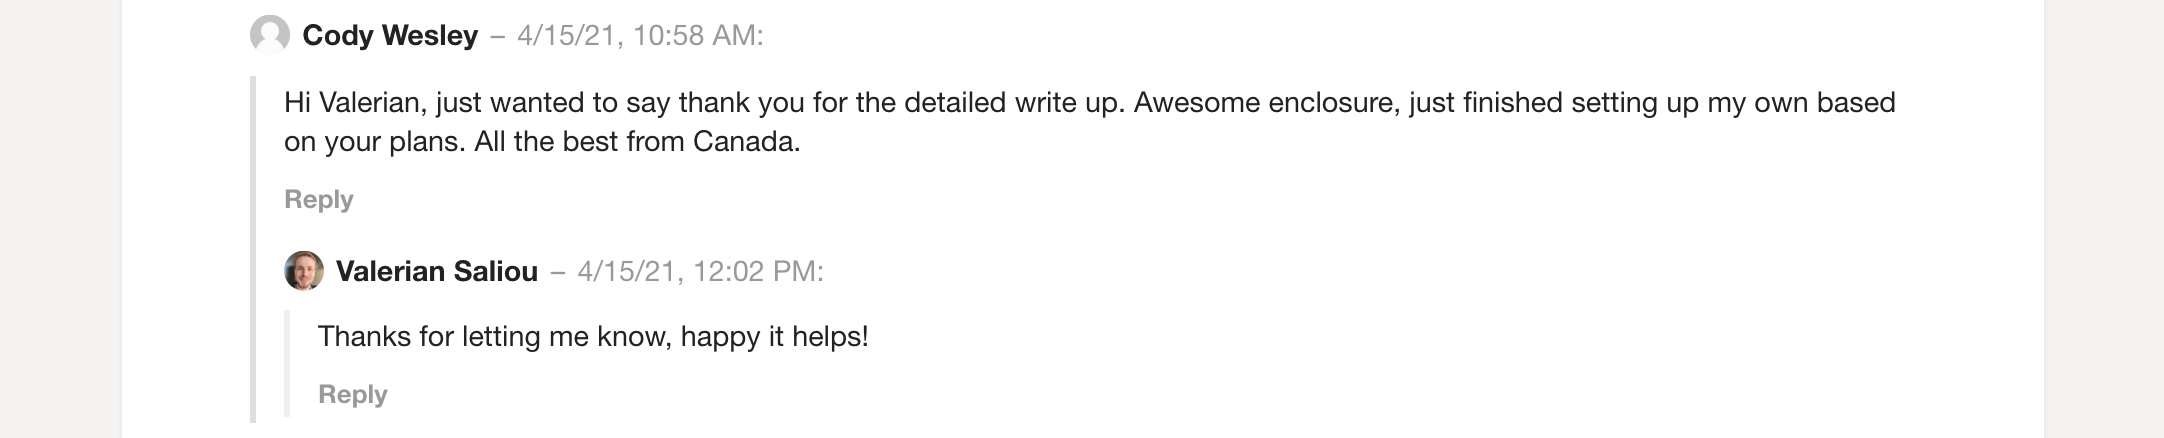This screenshot has width=2164, height=438.
Task: Click Cody Wesley's default avatar icon
Action: point(269,35)
